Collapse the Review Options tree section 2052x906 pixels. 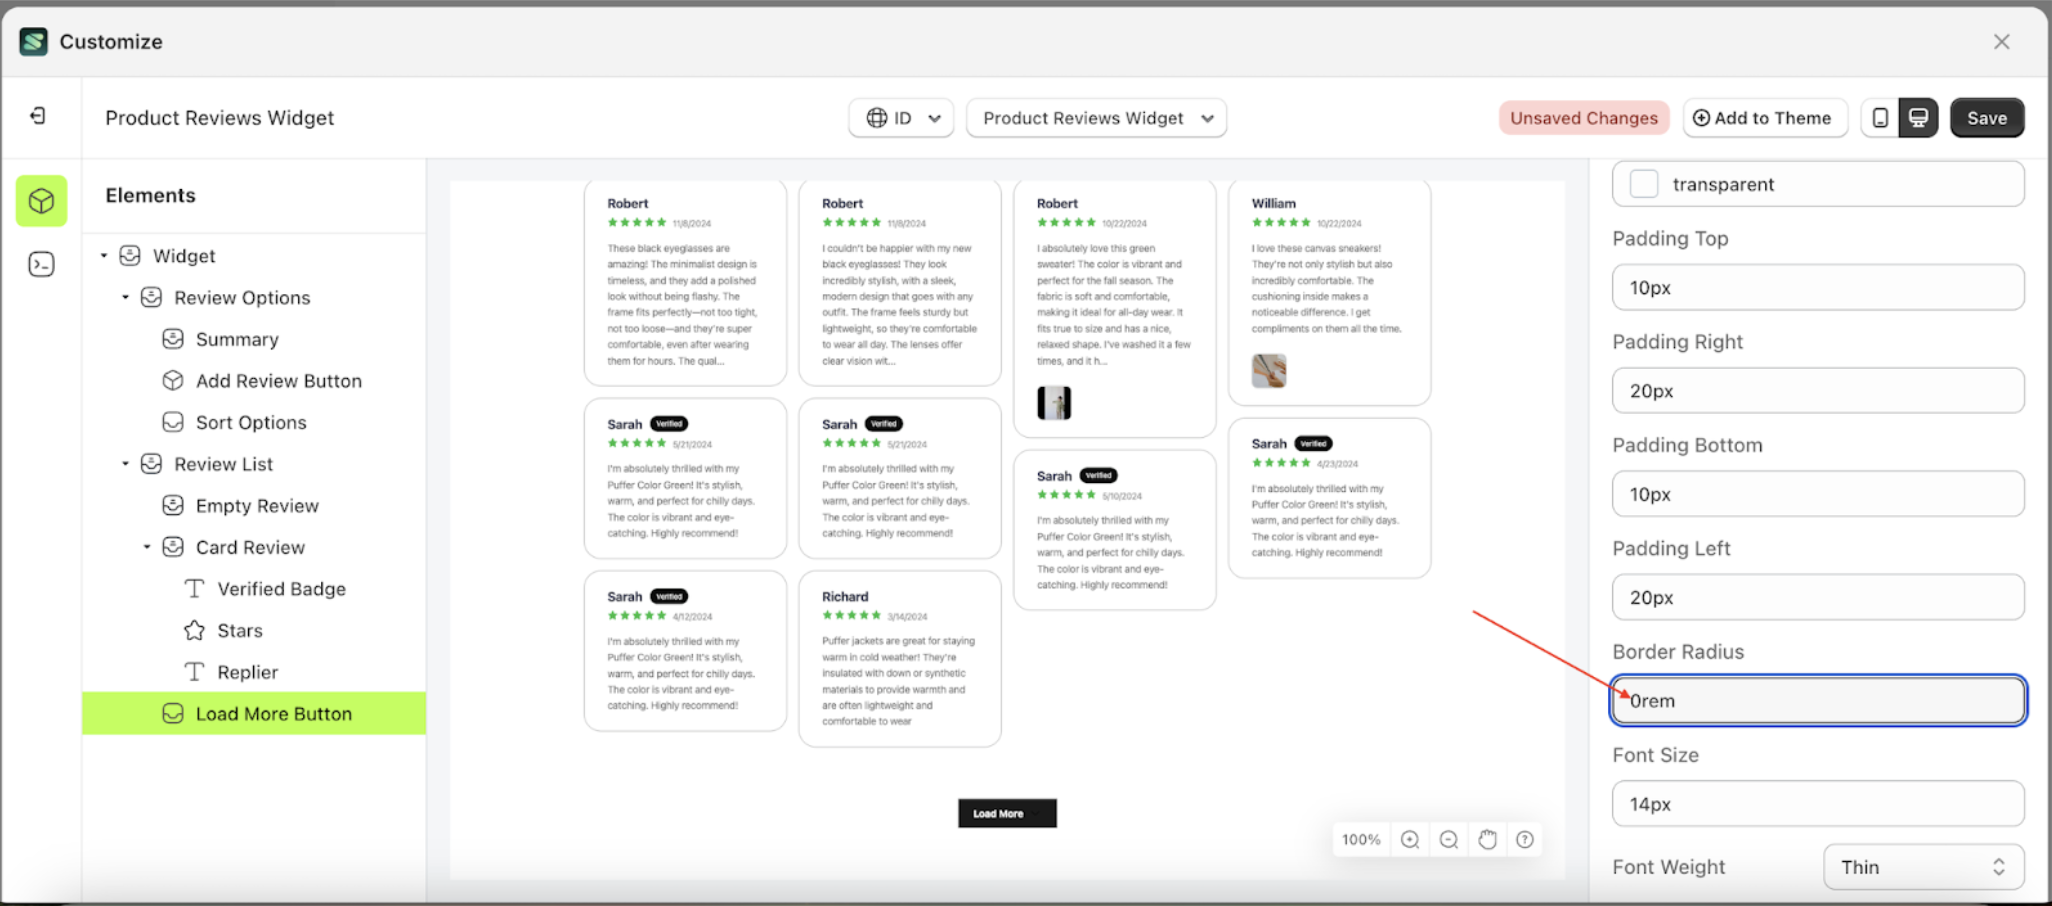tap(125, 297)
